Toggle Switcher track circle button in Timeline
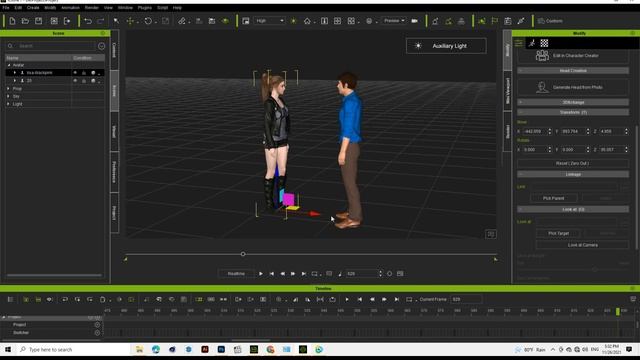The width and height of the screenshot is (640, 360). coord(97,333)
